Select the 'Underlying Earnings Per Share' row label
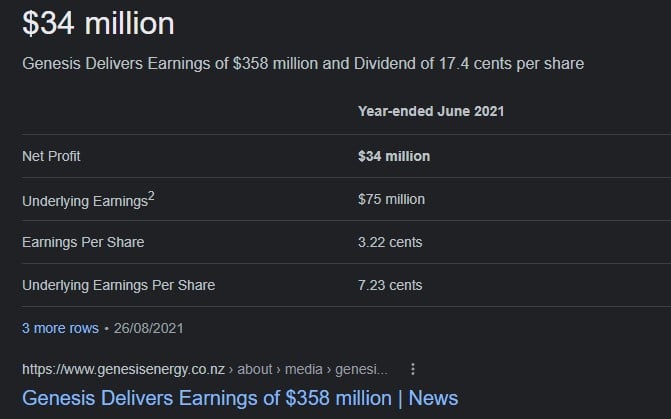This screenshot has width=671, height=419. (x=119, y=285)
